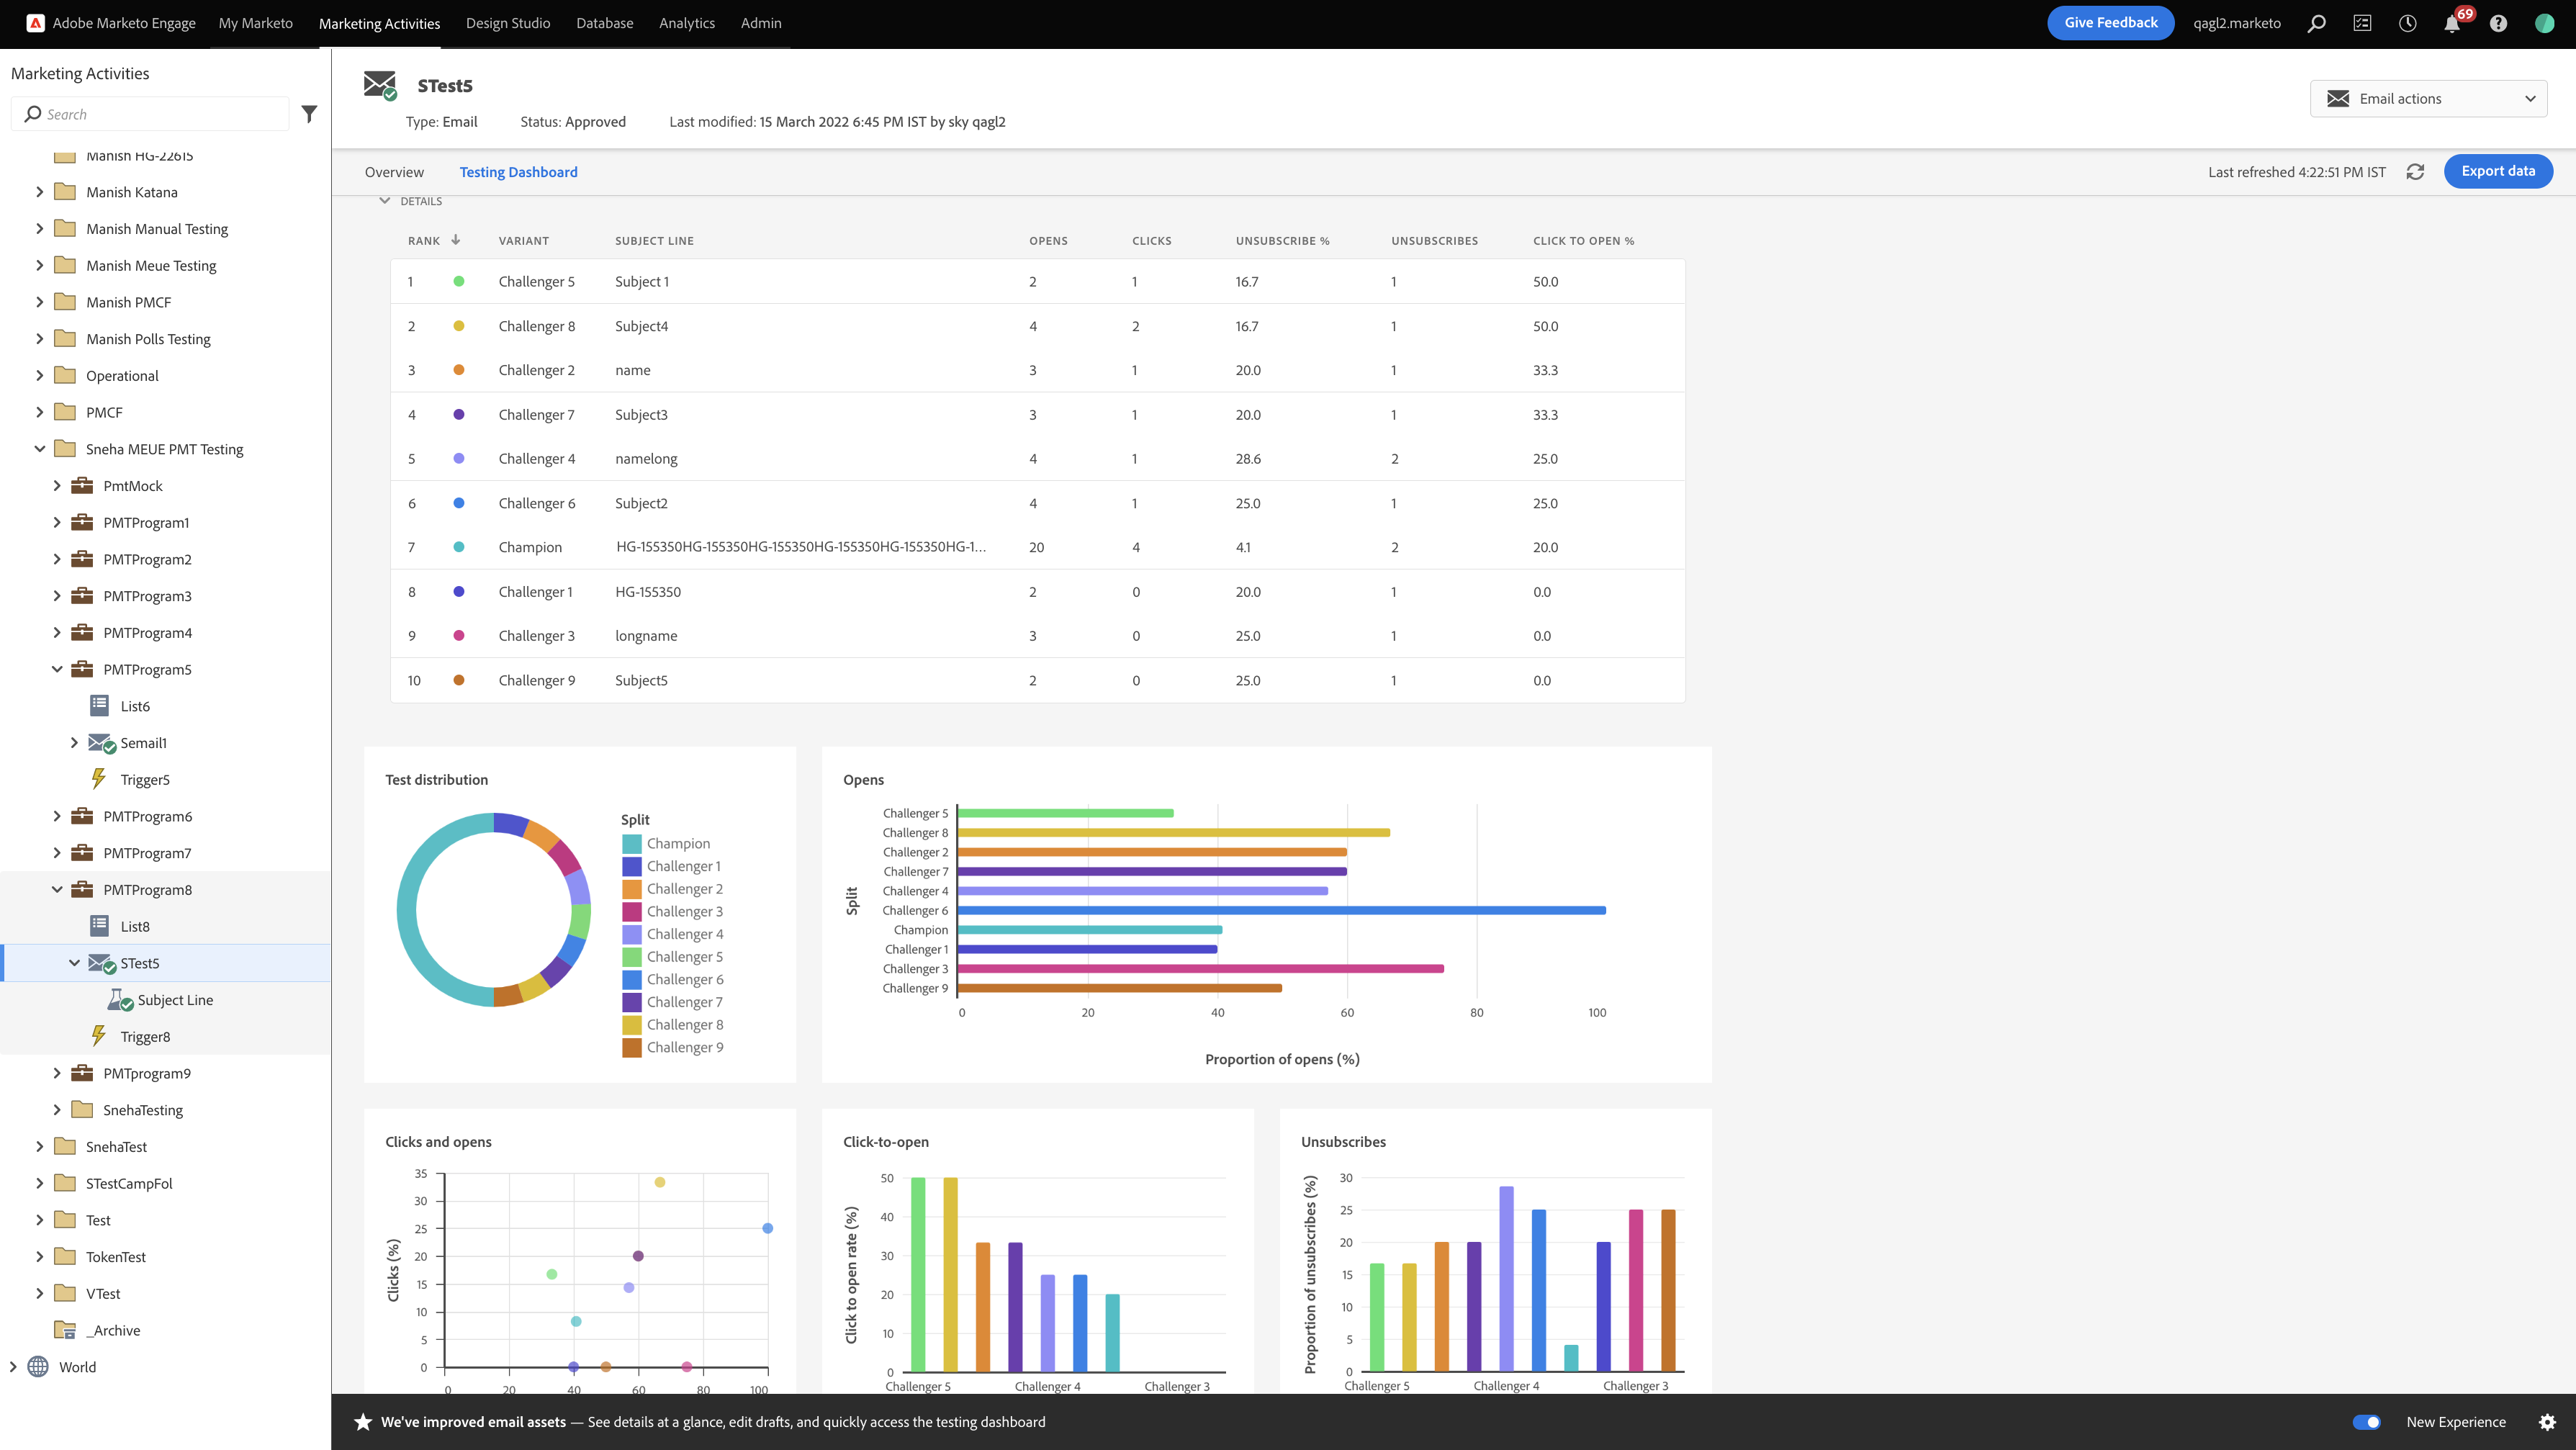This screenshot has height=1450, width=2576.
Task: Switch to the Overview tab
Action: 394,172
